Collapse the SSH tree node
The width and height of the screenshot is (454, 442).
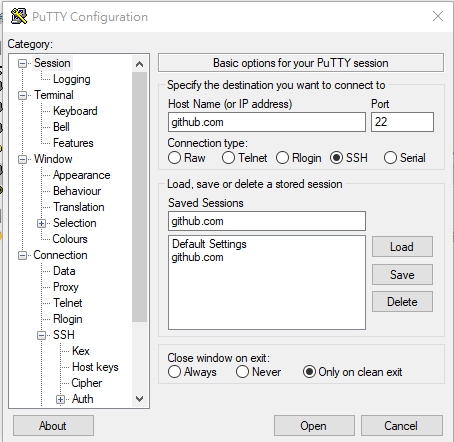coord(41,335)
